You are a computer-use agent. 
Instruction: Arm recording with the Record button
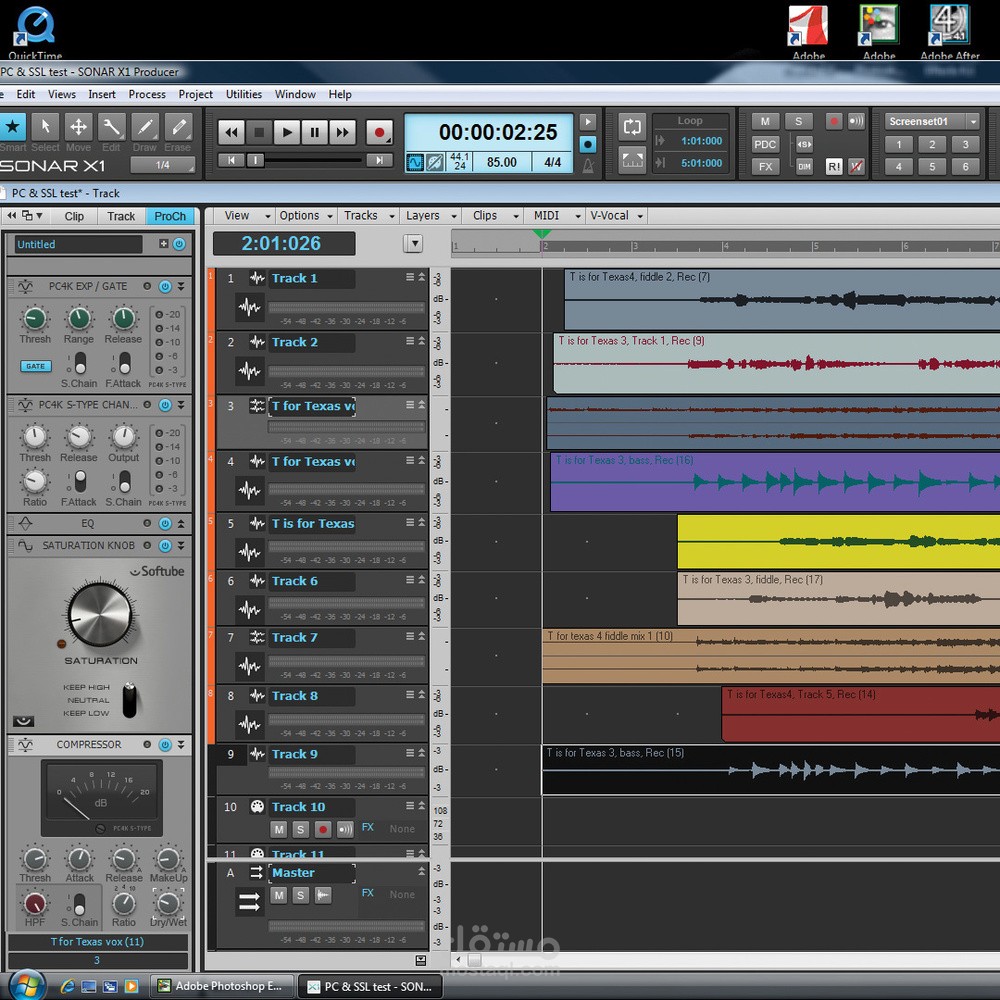(379, 133)
